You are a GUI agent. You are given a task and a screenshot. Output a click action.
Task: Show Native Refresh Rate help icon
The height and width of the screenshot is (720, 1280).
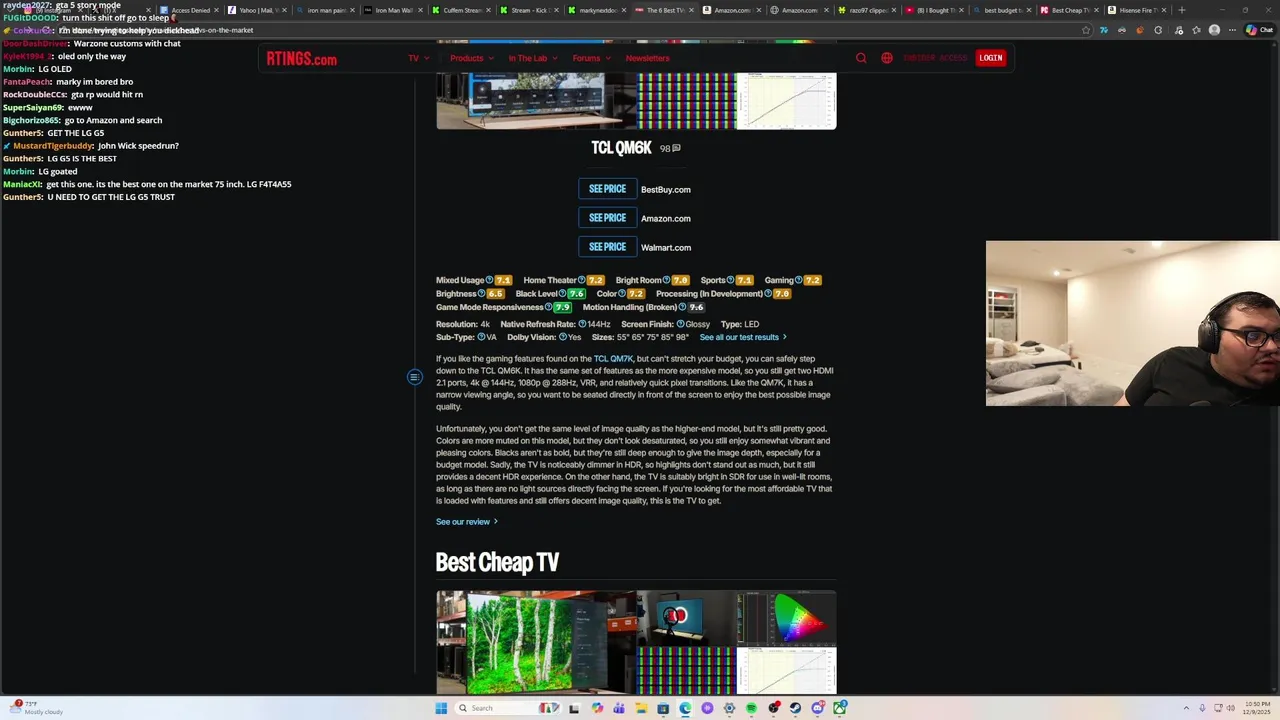(582, 324)
